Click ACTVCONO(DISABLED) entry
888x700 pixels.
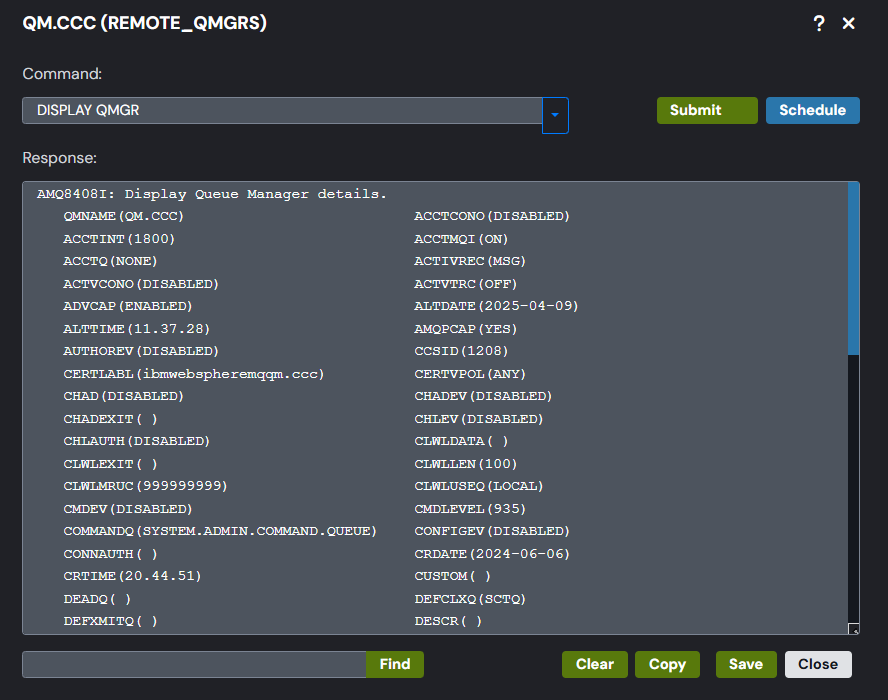point(141,284)
